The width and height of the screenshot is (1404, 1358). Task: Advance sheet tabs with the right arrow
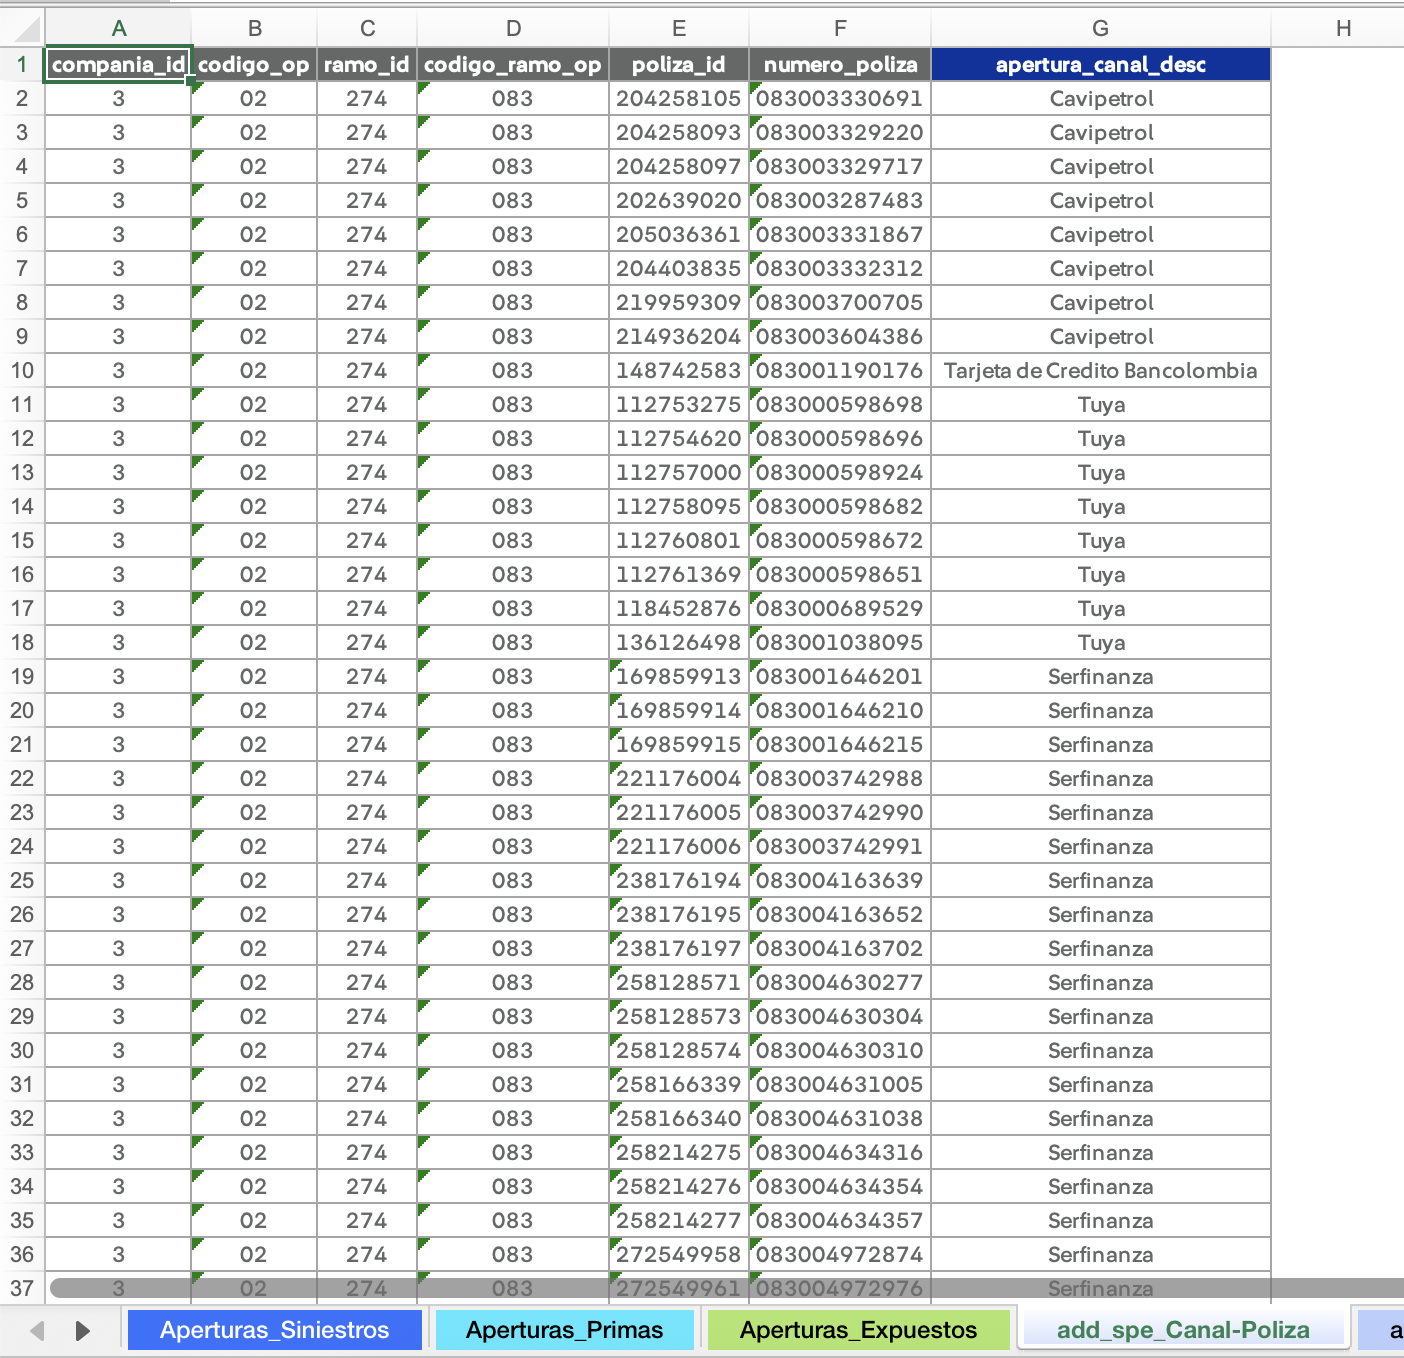[x=83, y=1330]
